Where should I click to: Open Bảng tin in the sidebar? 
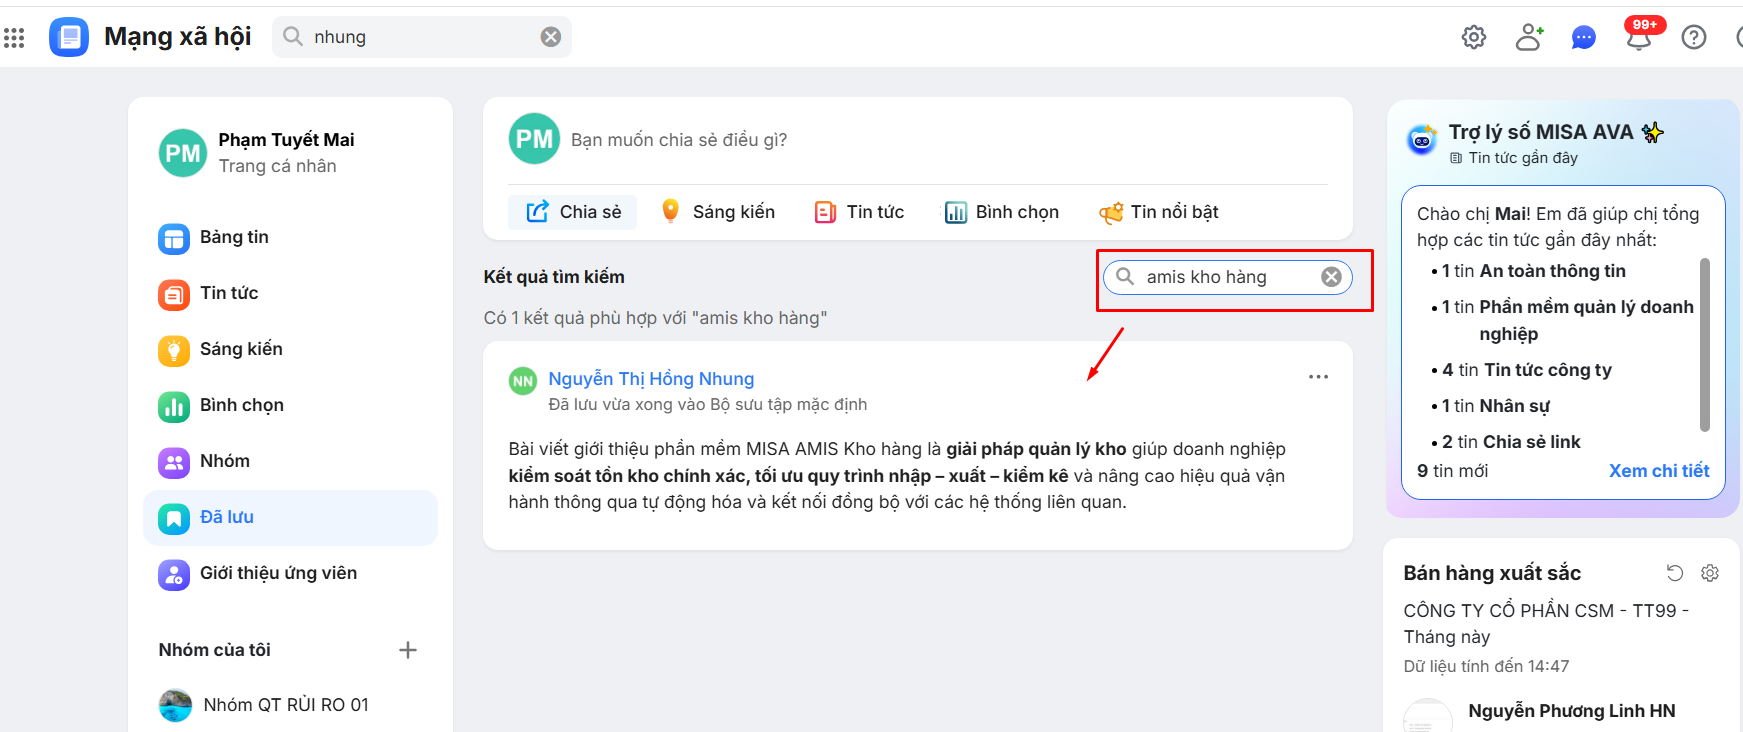(x=290, y=238)
